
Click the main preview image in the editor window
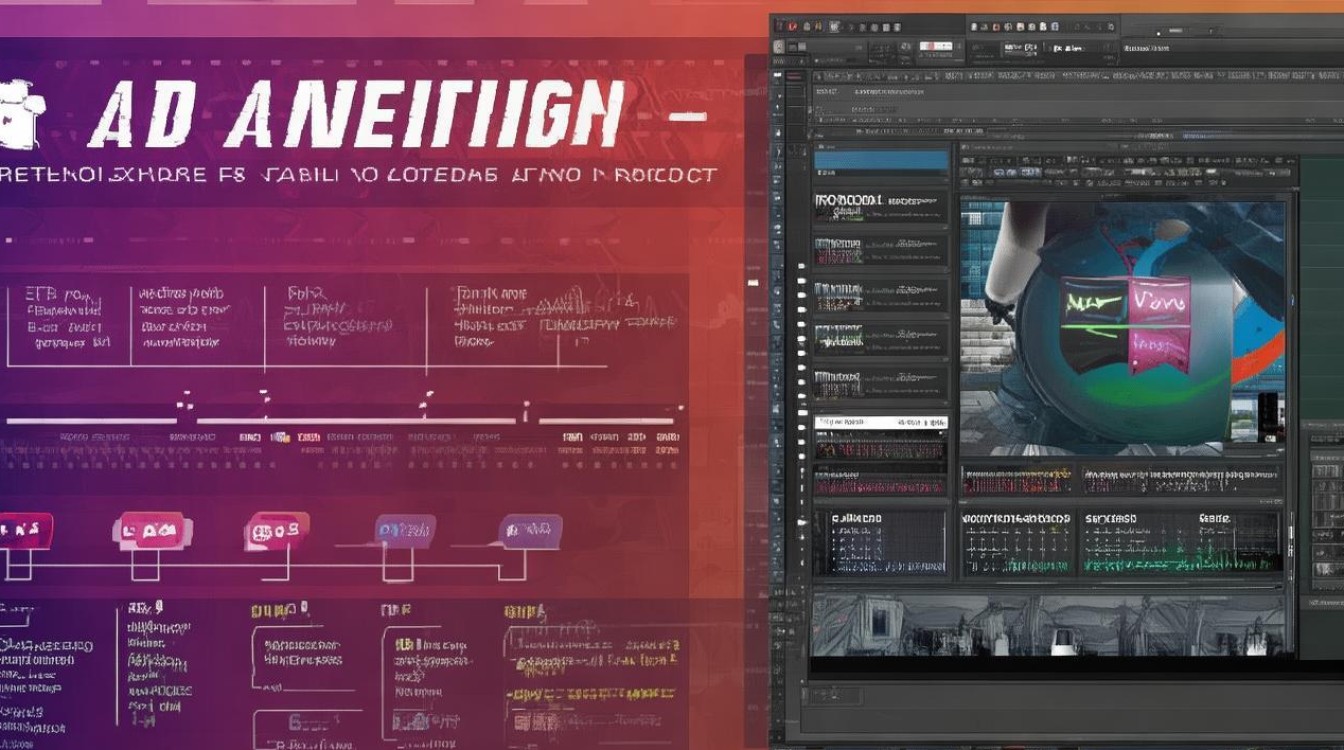[1123, 330]
